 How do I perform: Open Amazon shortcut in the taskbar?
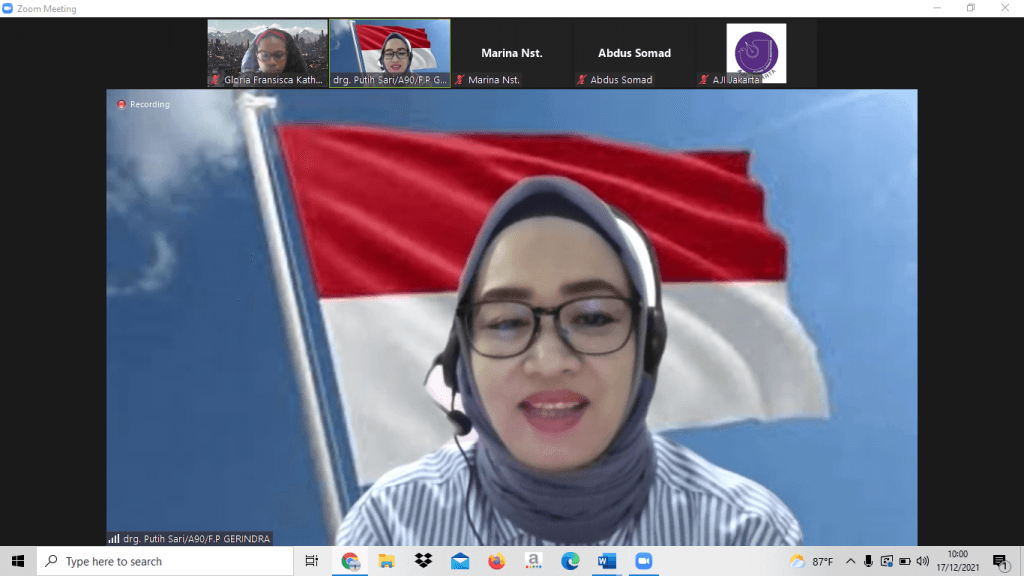point(534,561)
